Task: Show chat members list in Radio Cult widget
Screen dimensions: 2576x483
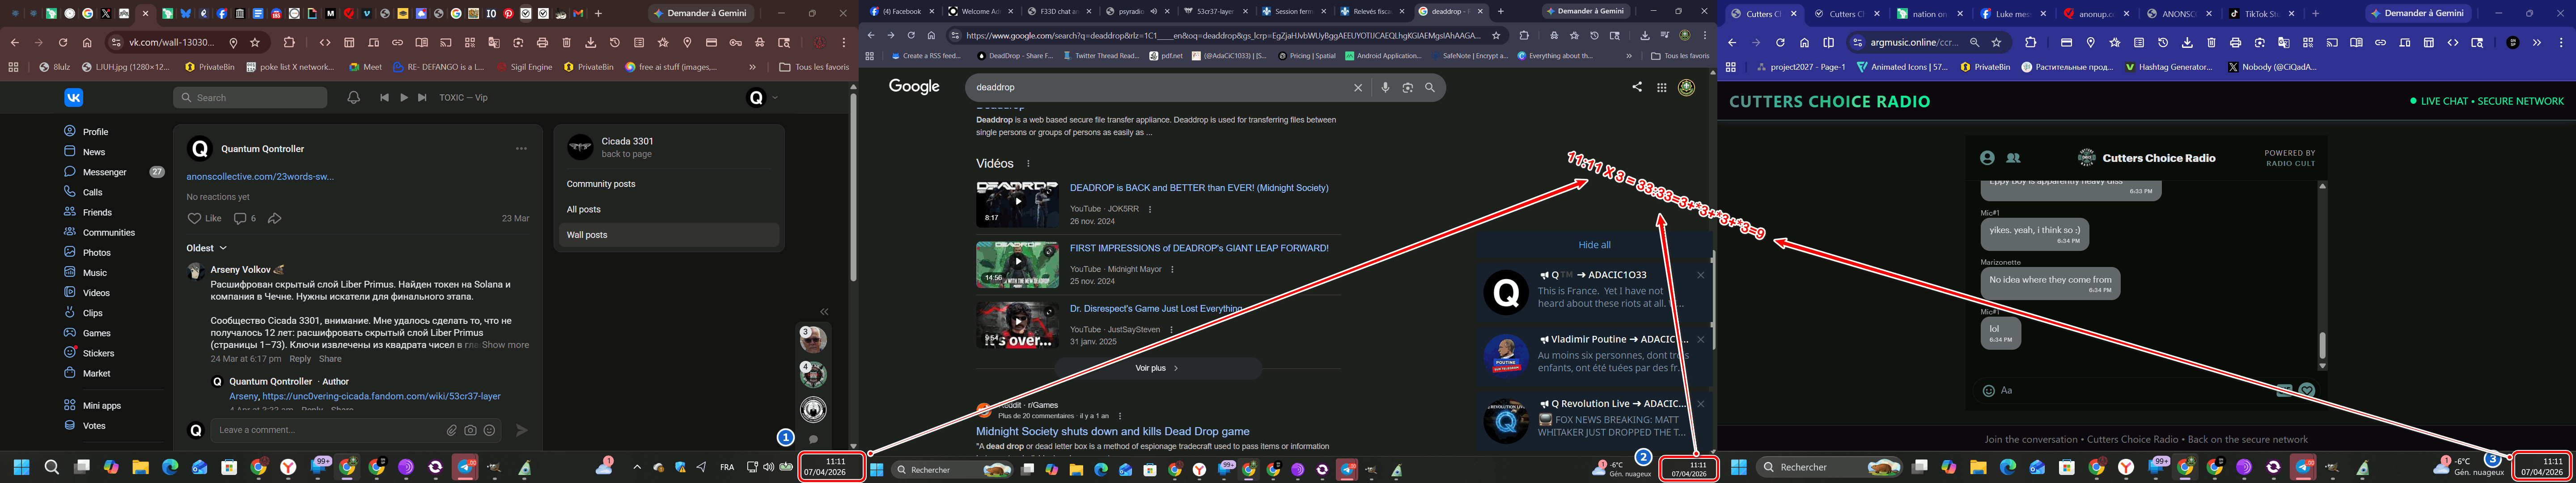Action: 2013,158
